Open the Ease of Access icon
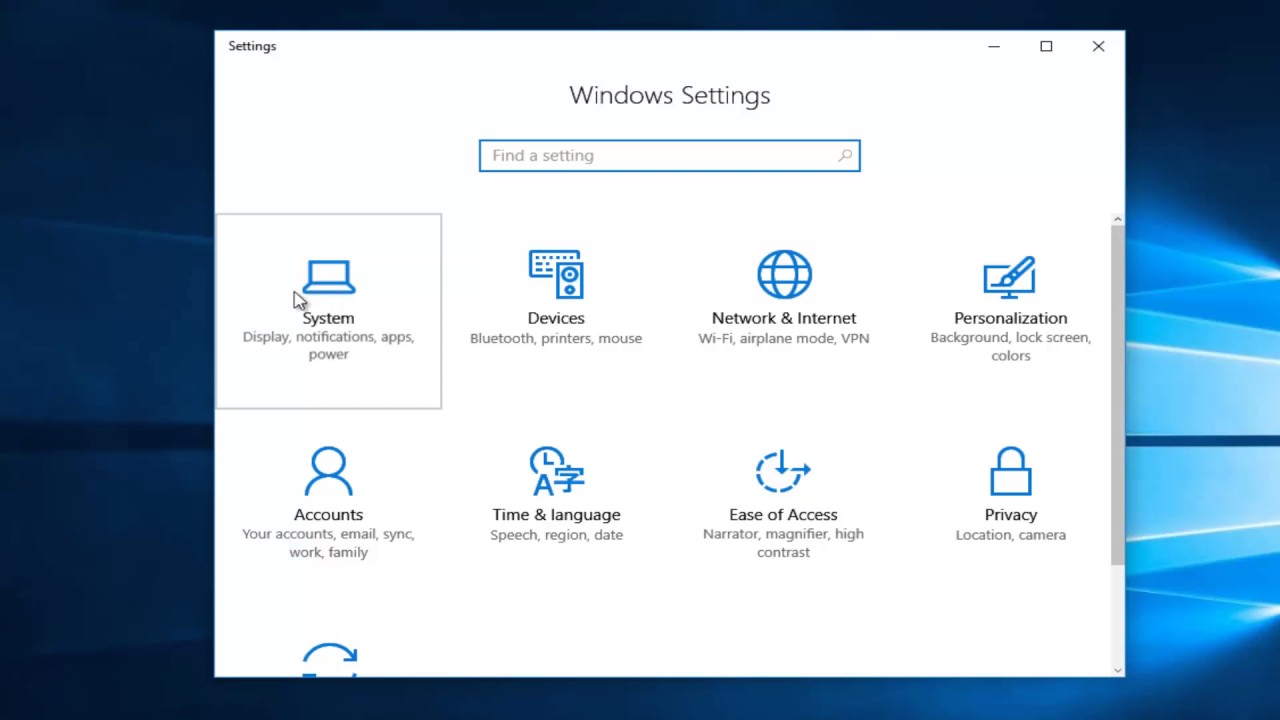Viewport: 1280px width, 720px height. [783, 471]
